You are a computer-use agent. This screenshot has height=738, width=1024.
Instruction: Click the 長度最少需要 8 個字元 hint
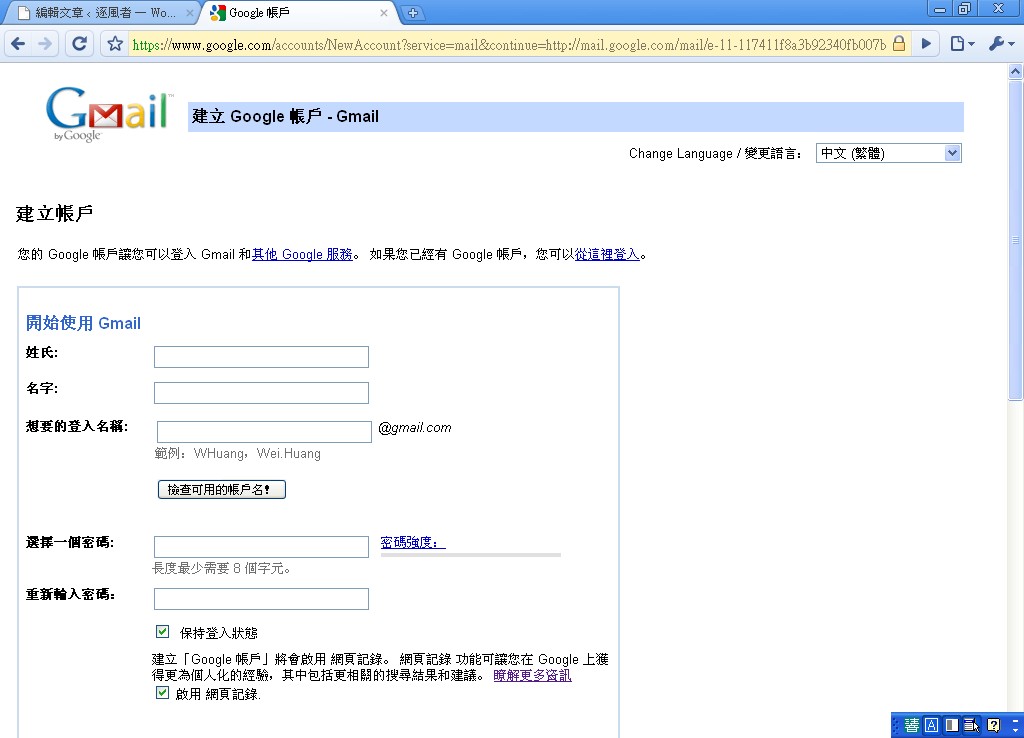coord(221,568)
